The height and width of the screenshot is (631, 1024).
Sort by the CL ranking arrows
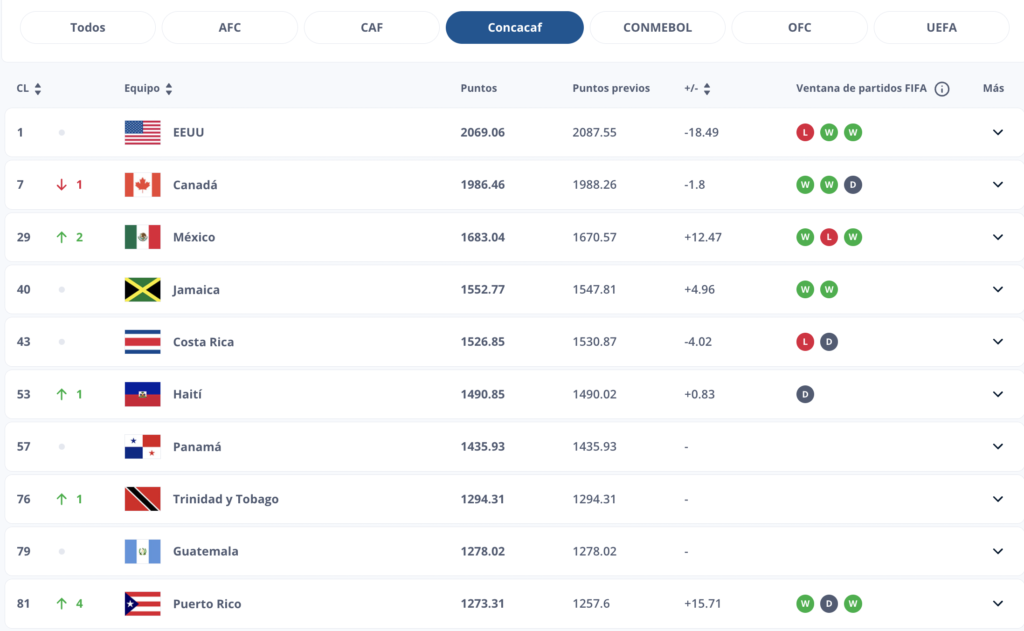pyautogui.click(x=38, y=89)
